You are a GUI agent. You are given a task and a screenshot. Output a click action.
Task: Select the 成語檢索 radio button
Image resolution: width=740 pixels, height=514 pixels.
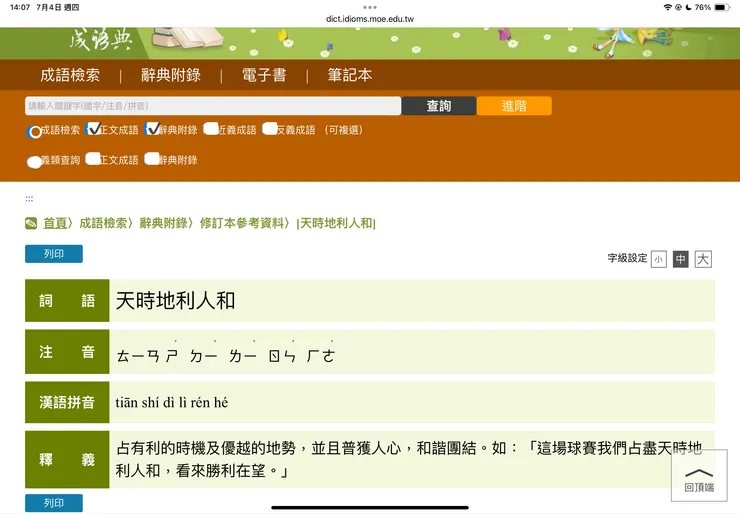pos(34,132)
